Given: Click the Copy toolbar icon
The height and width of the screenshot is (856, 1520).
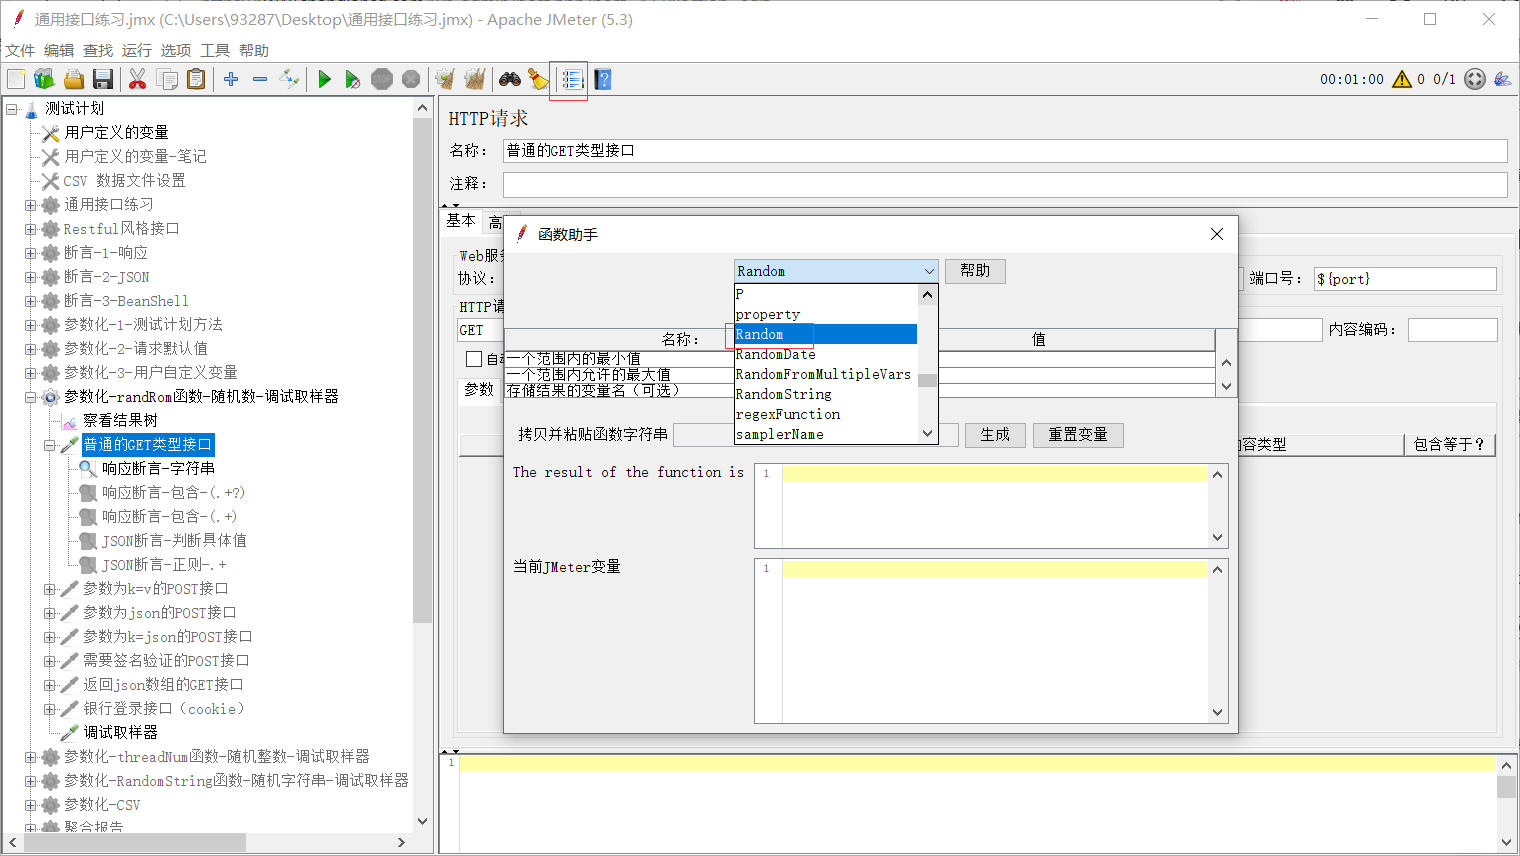Looking at the screenshot, I should tap(167, 79).
